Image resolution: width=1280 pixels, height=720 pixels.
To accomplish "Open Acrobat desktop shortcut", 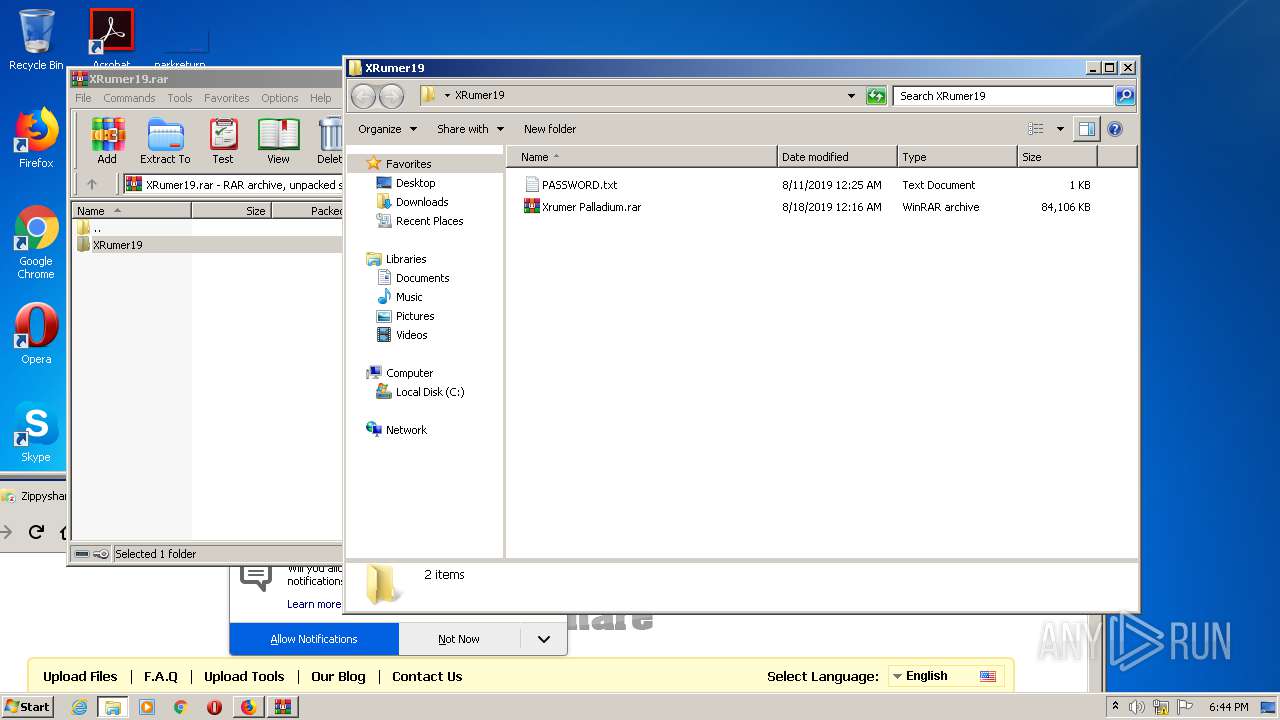I will [112, 38].
